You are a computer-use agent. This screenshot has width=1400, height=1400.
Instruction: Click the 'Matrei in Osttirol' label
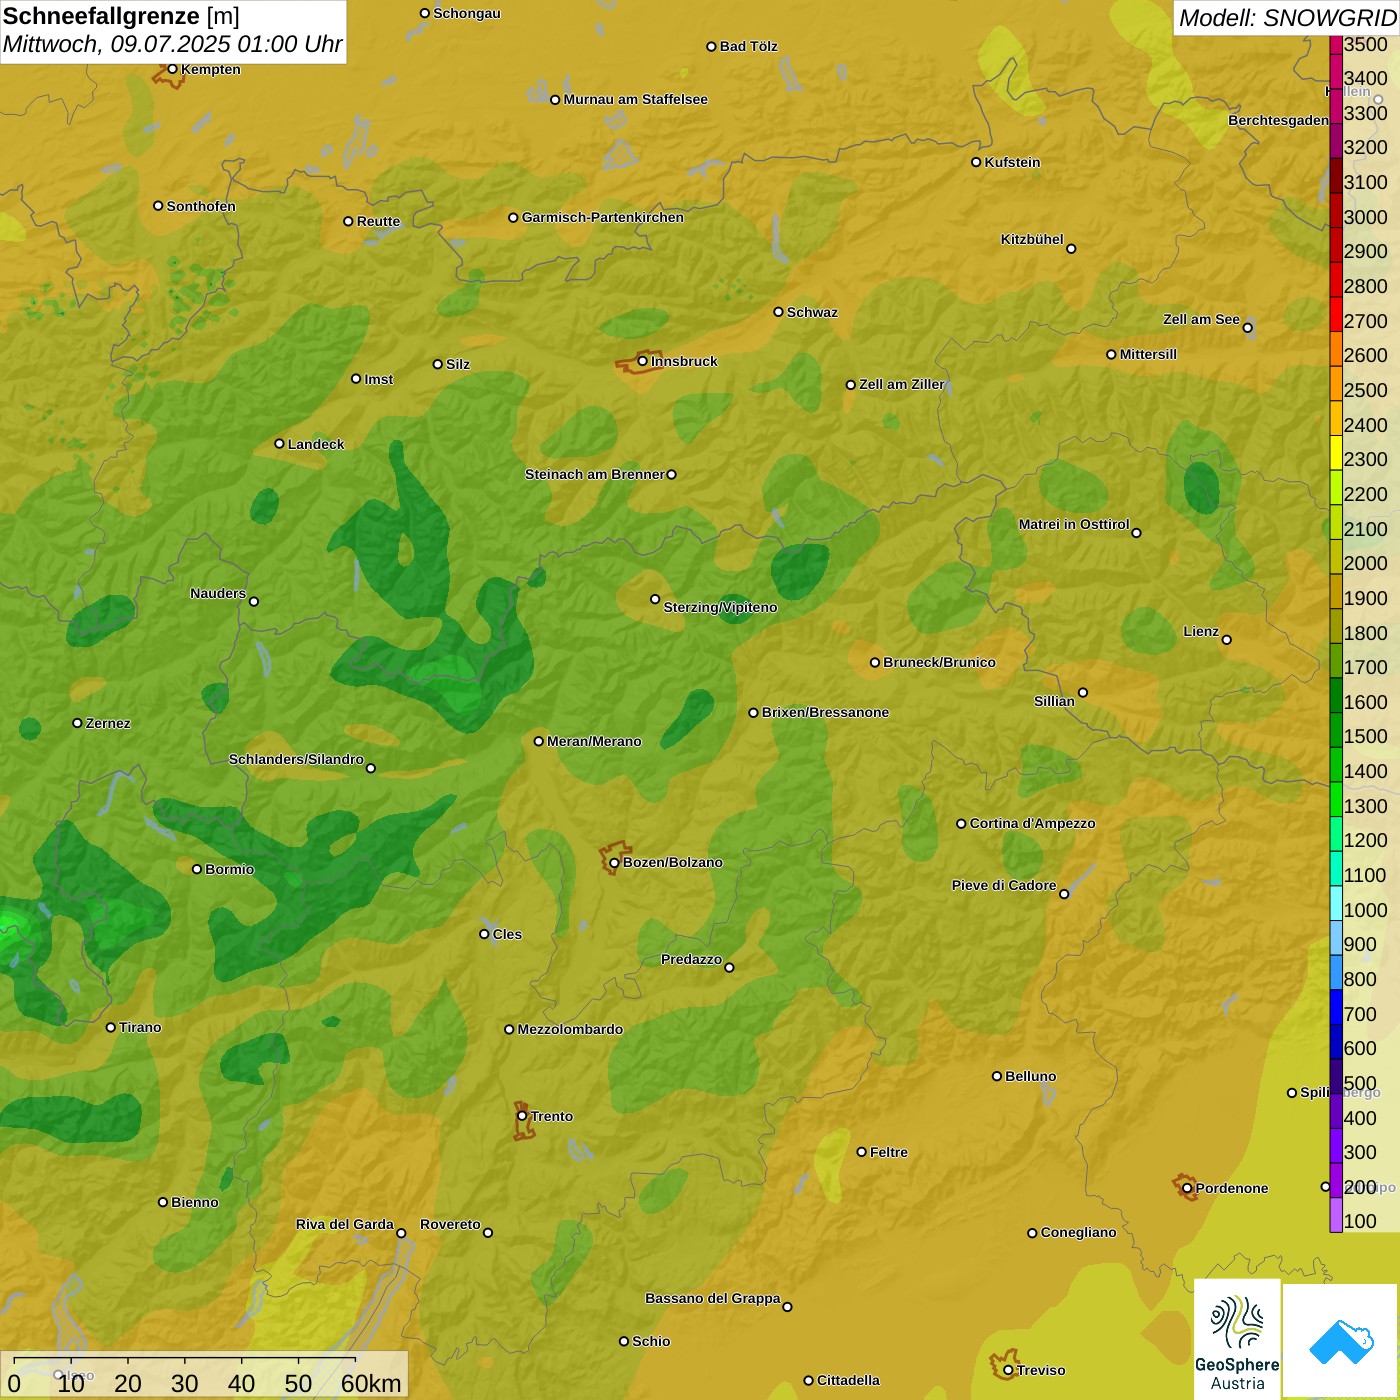click(1074, 524)
